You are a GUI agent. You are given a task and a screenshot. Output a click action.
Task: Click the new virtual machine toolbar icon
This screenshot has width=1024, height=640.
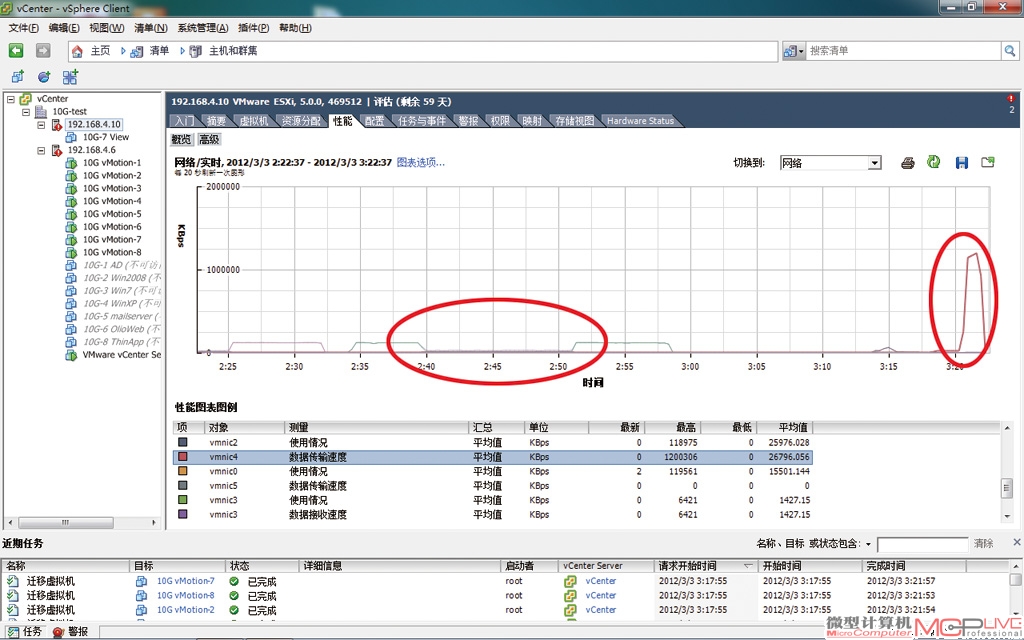(x=18, y=77)
